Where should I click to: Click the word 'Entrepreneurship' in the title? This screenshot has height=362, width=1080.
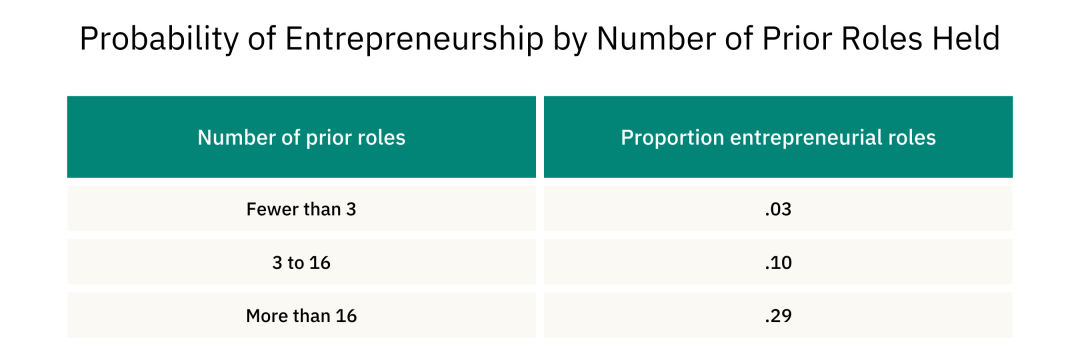click(413, 41)
